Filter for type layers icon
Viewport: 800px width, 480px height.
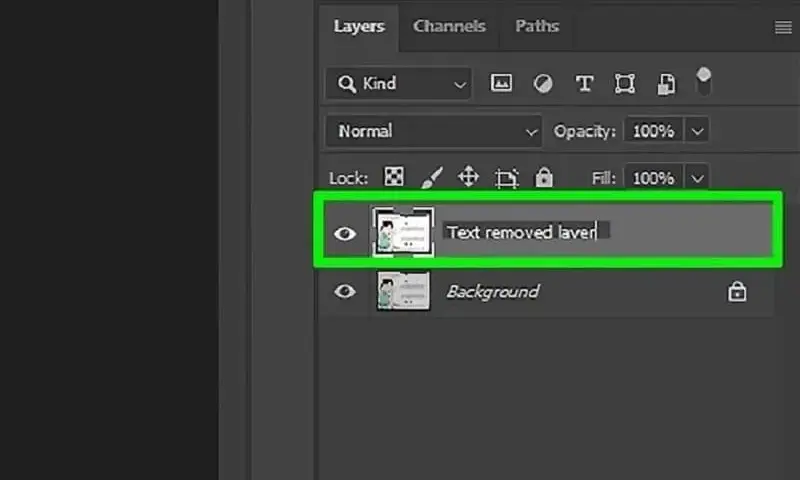pos(584,83)
